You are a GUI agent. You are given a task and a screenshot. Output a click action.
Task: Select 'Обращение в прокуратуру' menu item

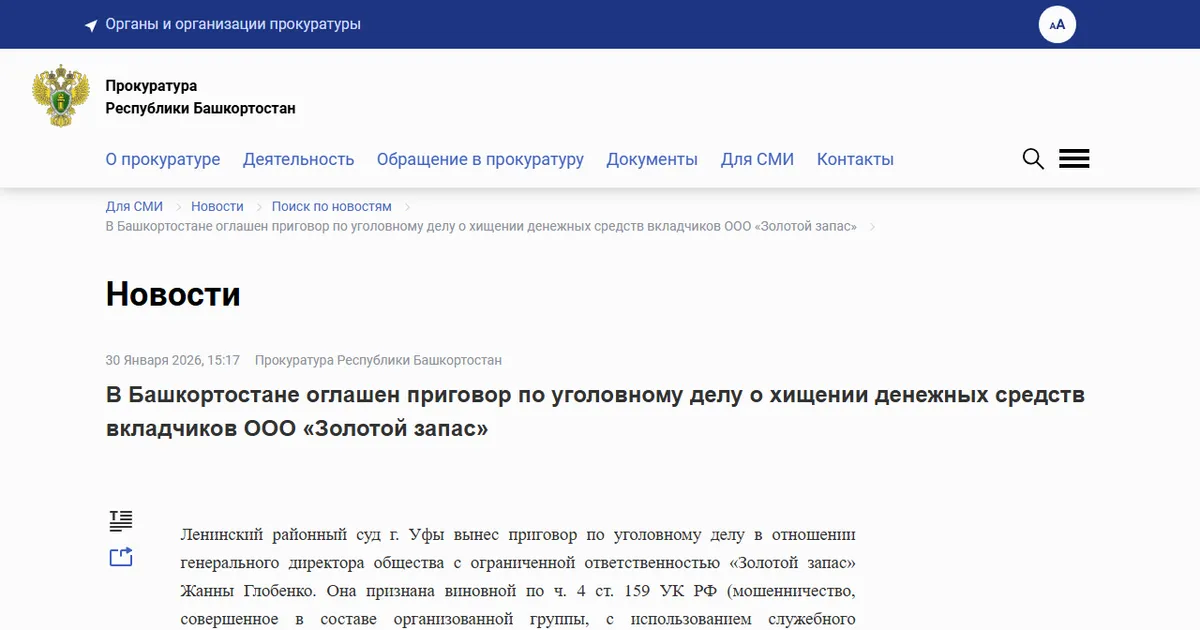pyautogui.click(x=480, y=159)
